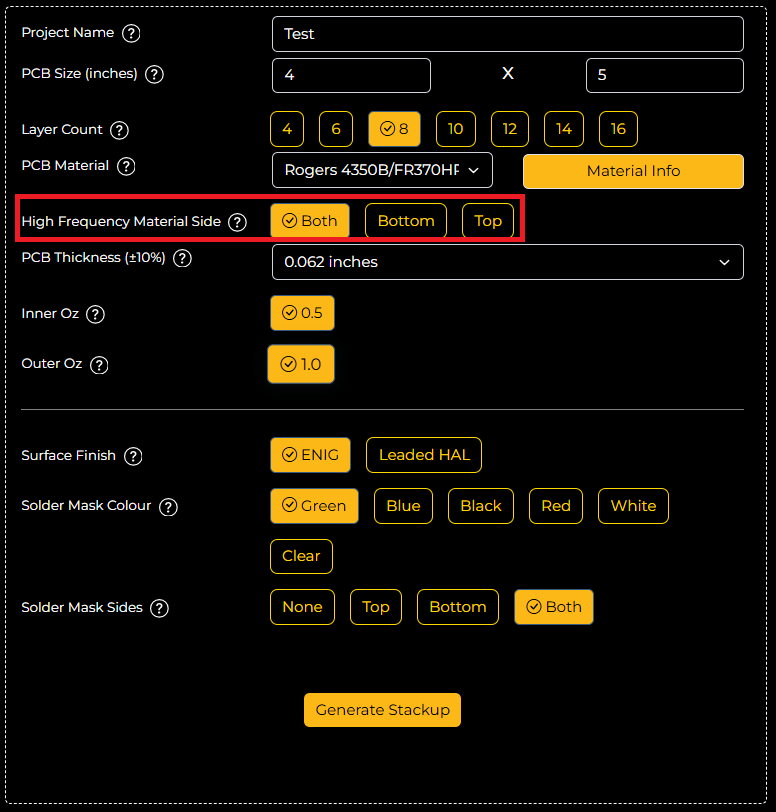Open the Material Info button
Image resolution: width=776 pixels, height=812 pixels.
(x=633, y=171)
